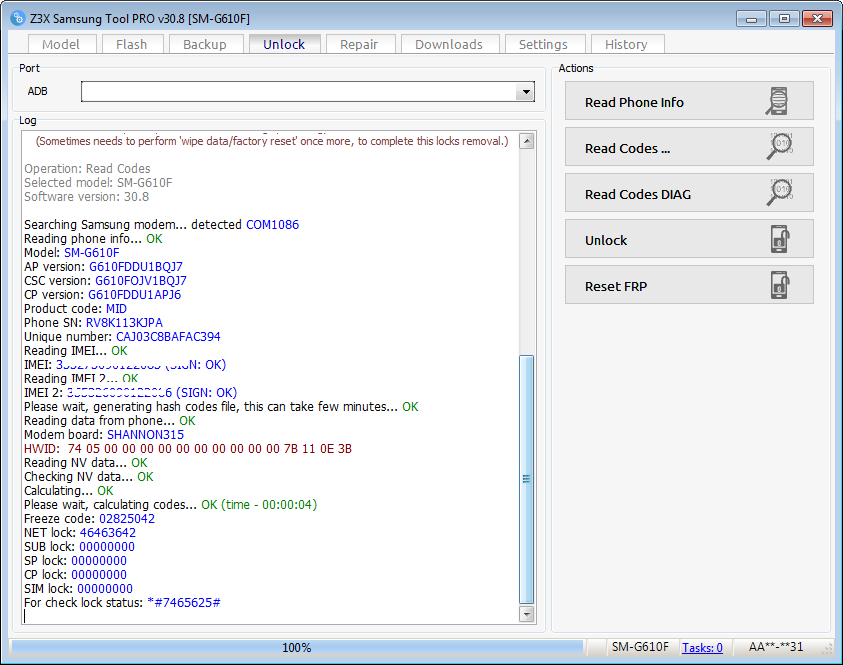
Task: Click the Read Phone Info label
Action: [634, 102]
